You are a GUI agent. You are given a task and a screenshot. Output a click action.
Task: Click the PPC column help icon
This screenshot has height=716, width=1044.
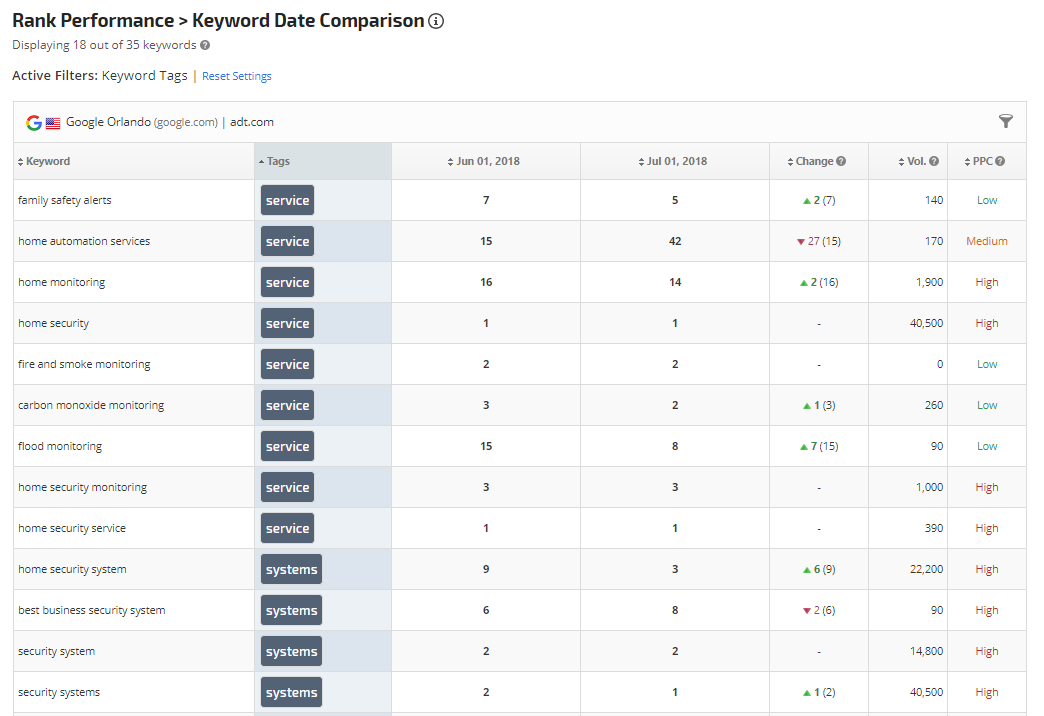click(1000, 161)
